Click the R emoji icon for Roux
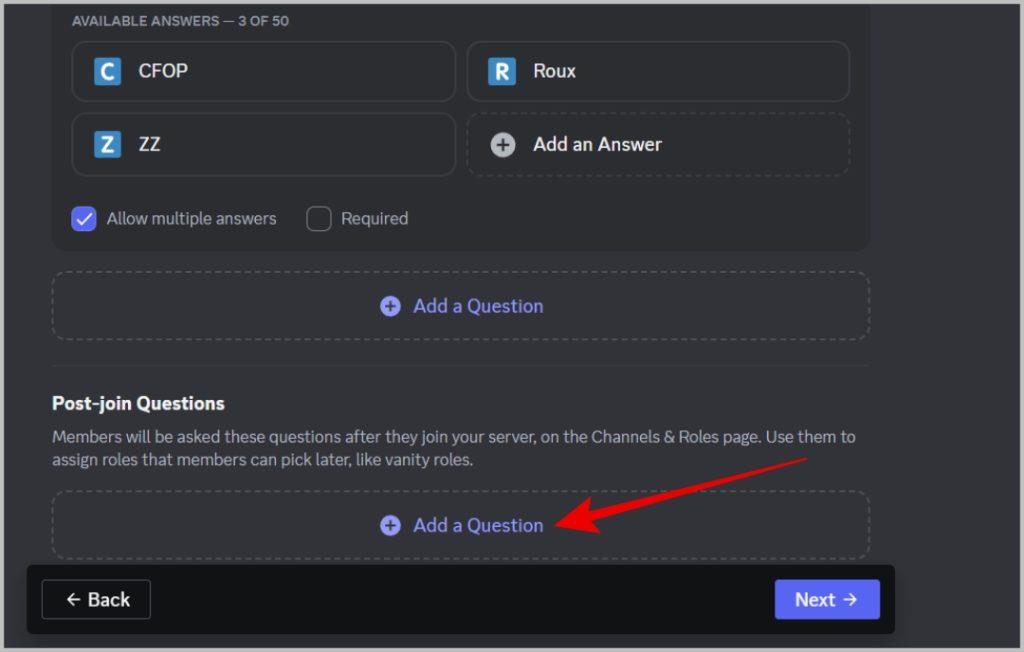Viewport: 1024px width, 652px height. pos(502,71)
